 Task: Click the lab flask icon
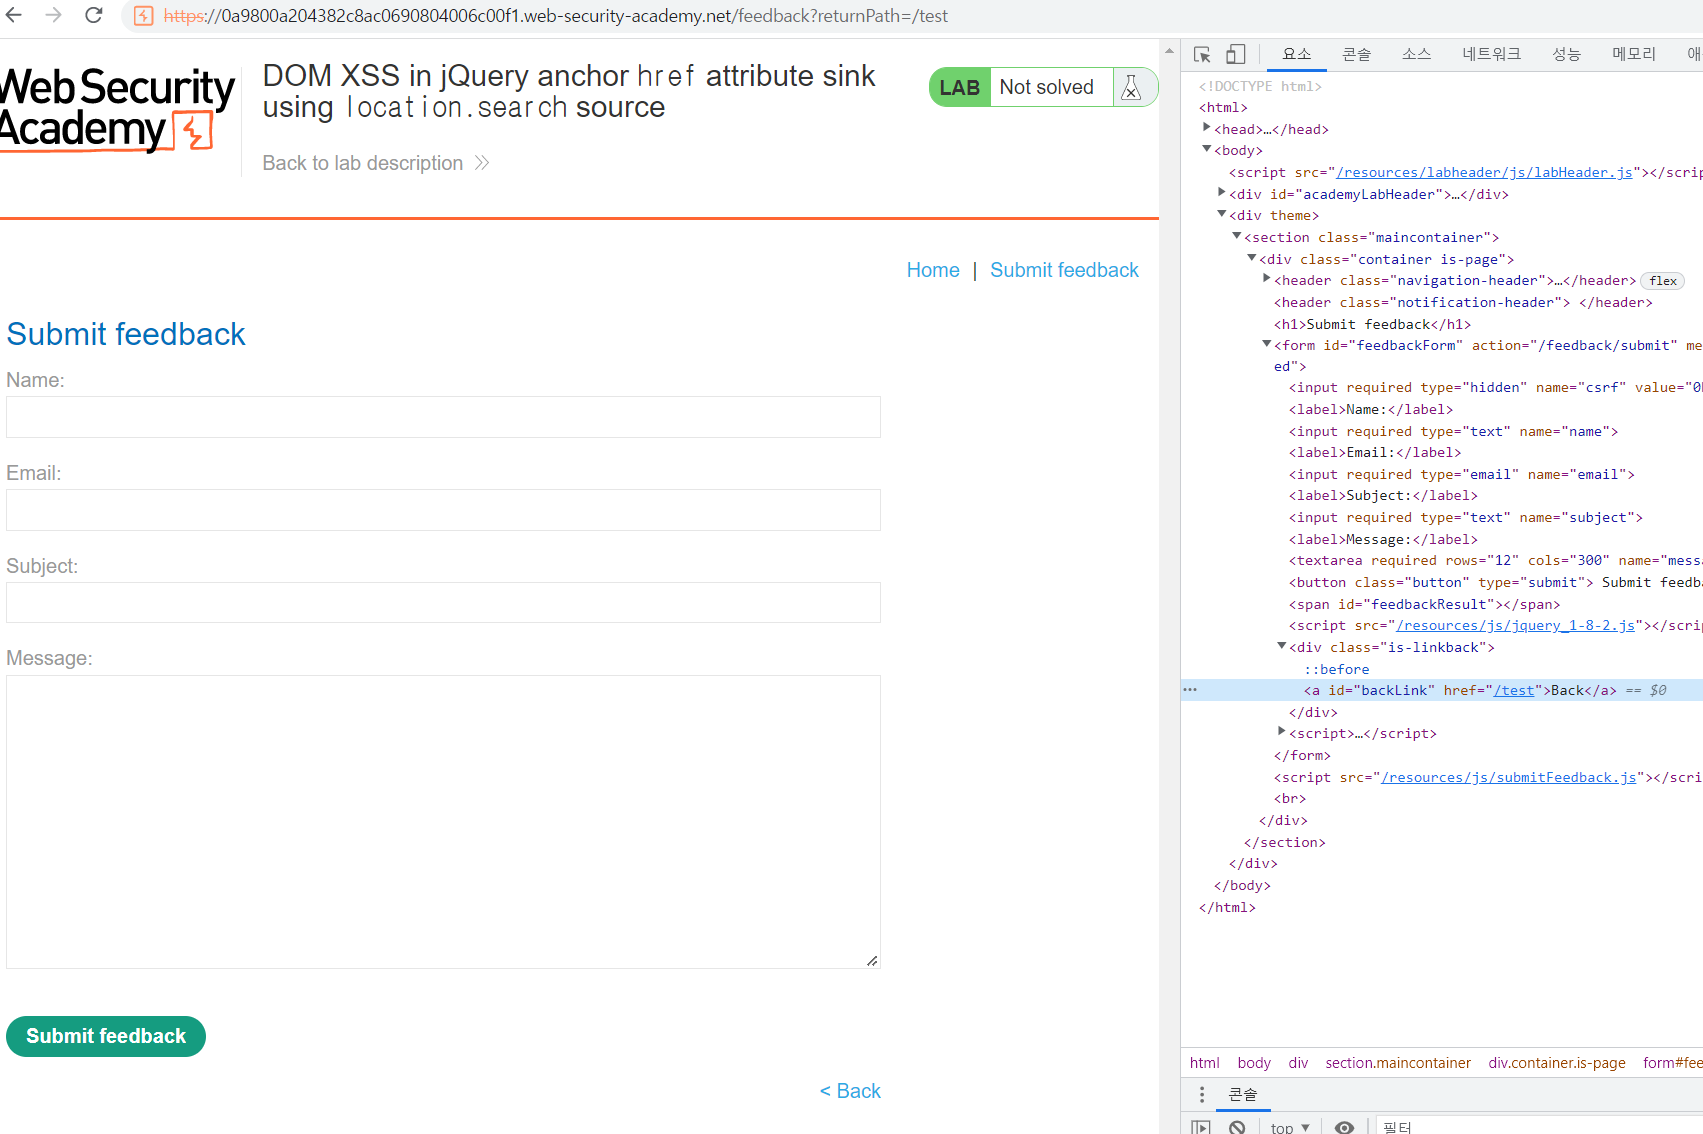click(1131, 88)
